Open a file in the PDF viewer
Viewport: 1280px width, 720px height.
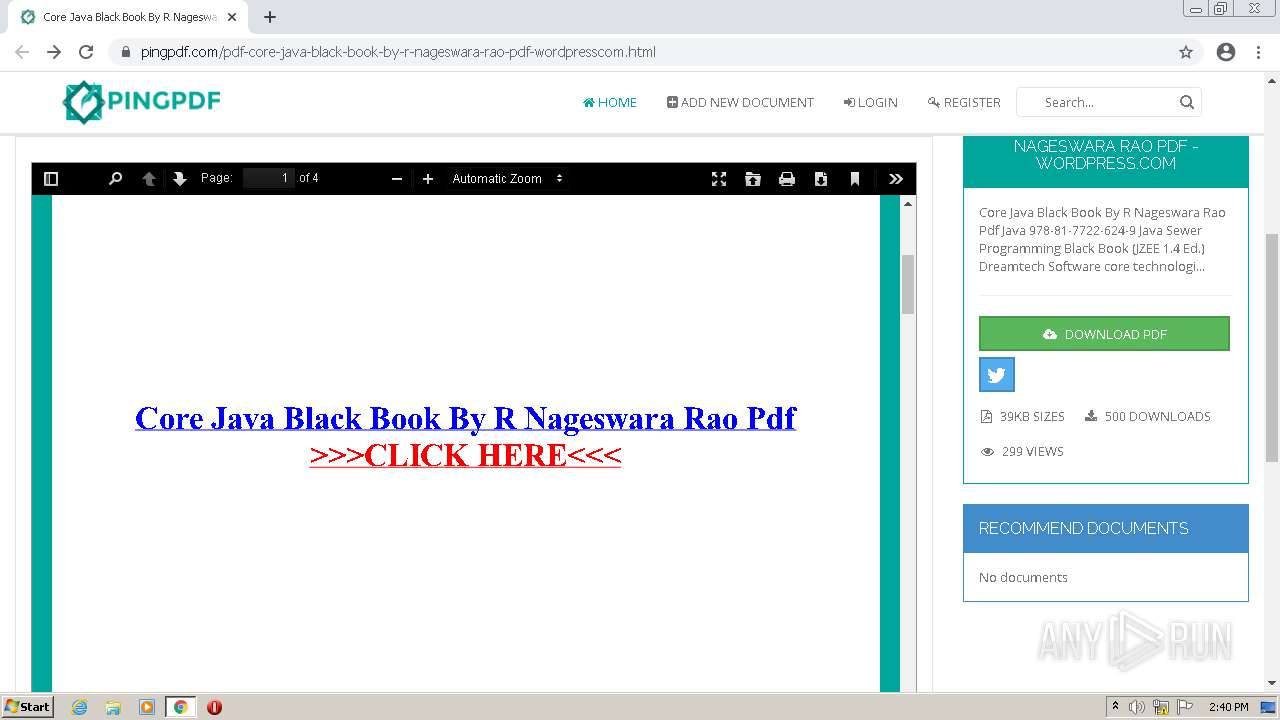pyautogui.click(x=753, y=179)
